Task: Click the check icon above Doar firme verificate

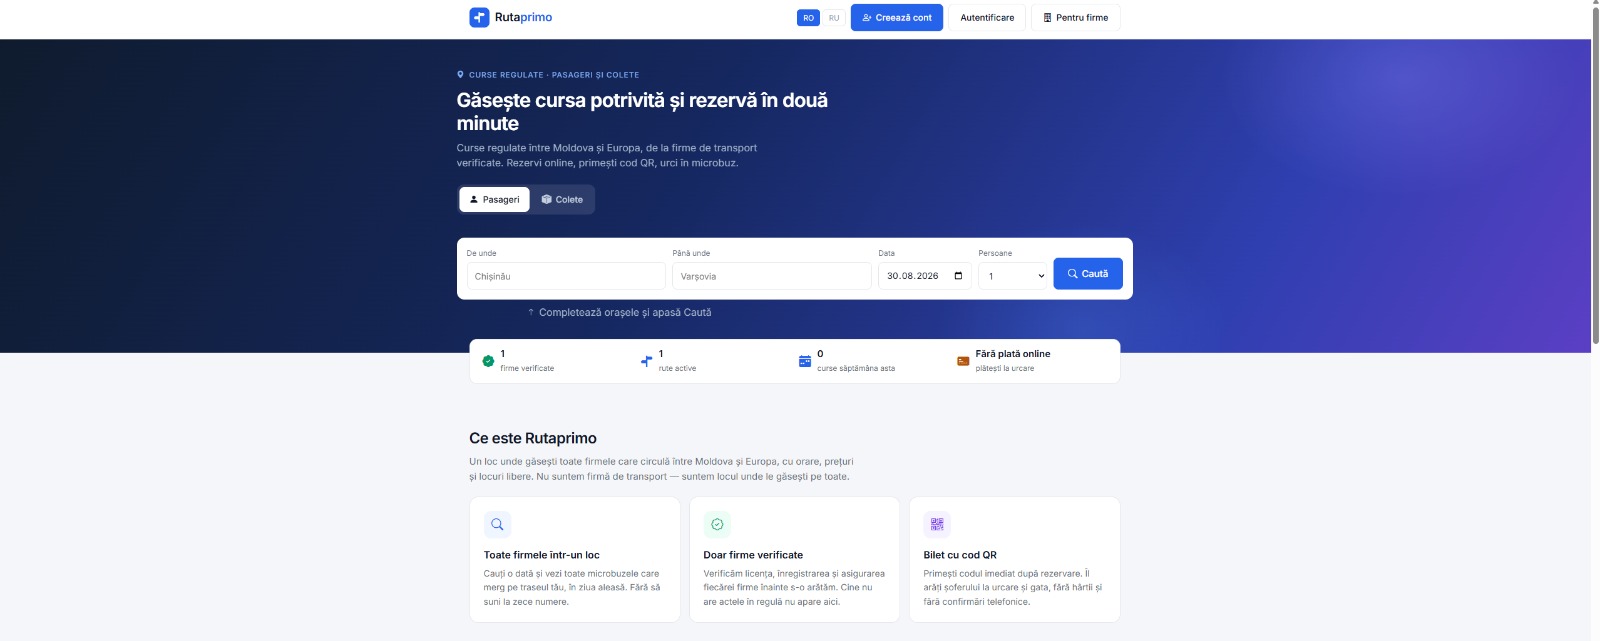Action: 717,524
